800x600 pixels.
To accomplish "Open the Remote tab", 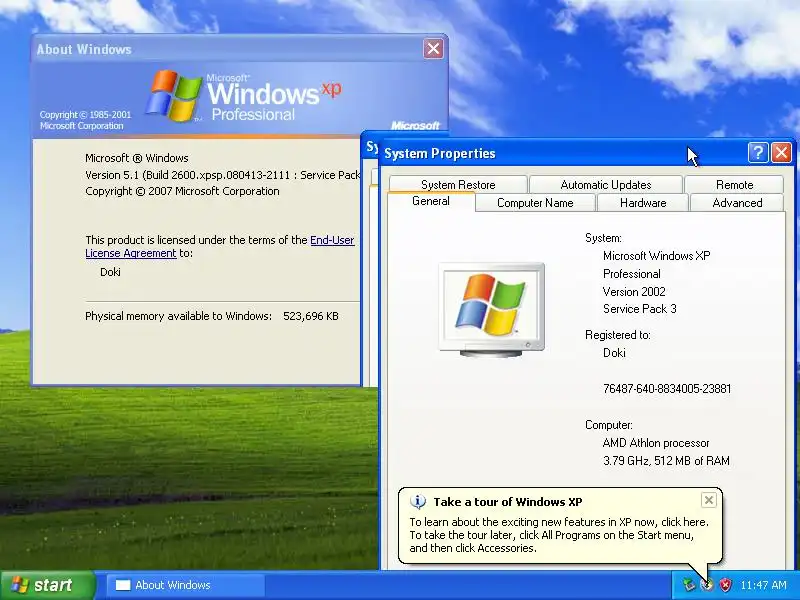I will (734, 185).
